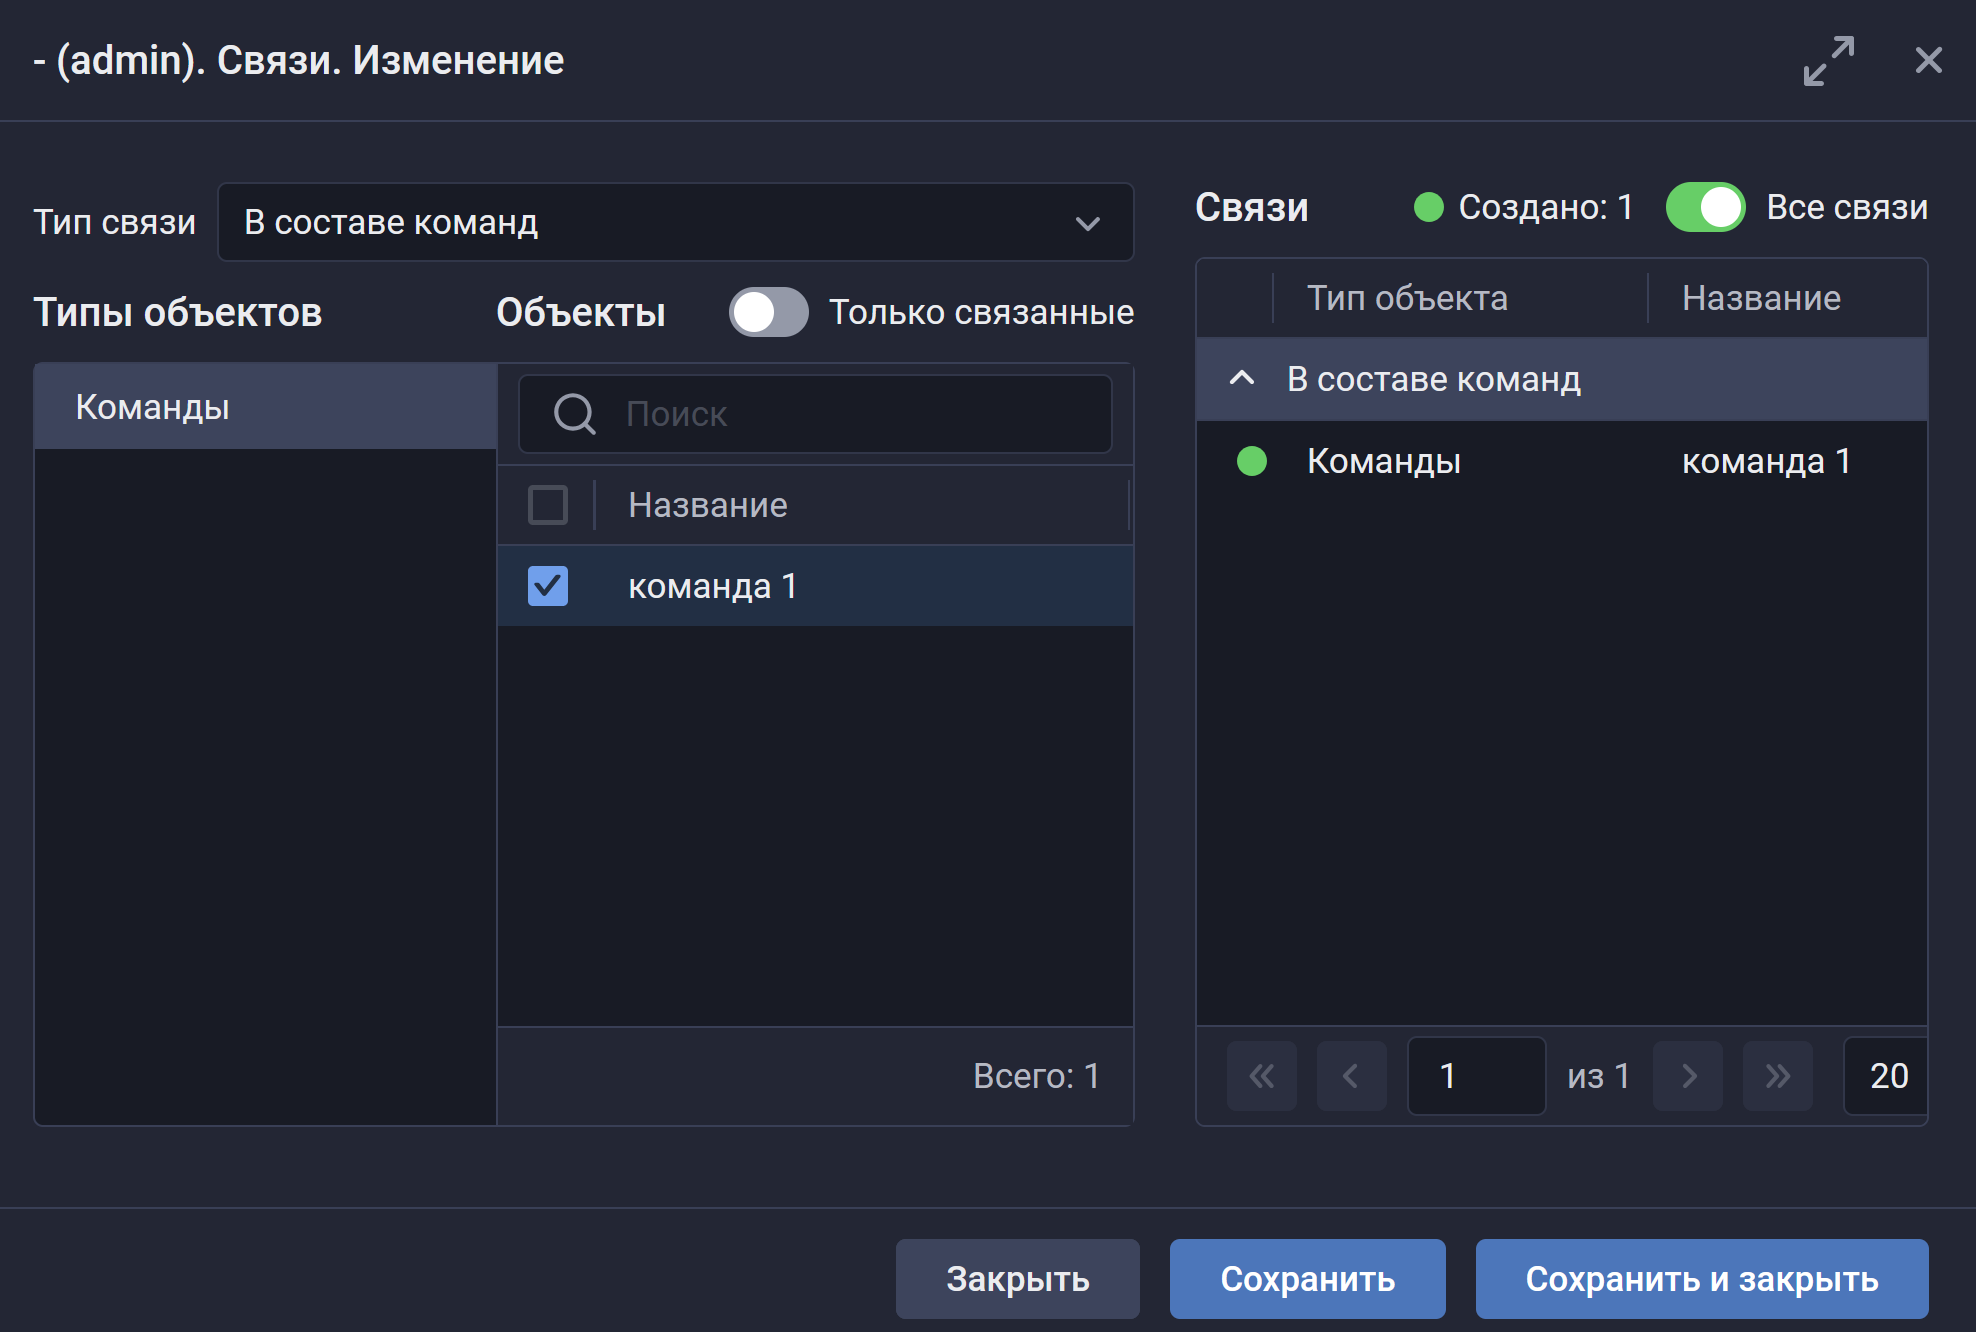Viewport: 1976px width, 1332px height.
Task: Click Название header in links table
Action: (x=1761, y=298)
